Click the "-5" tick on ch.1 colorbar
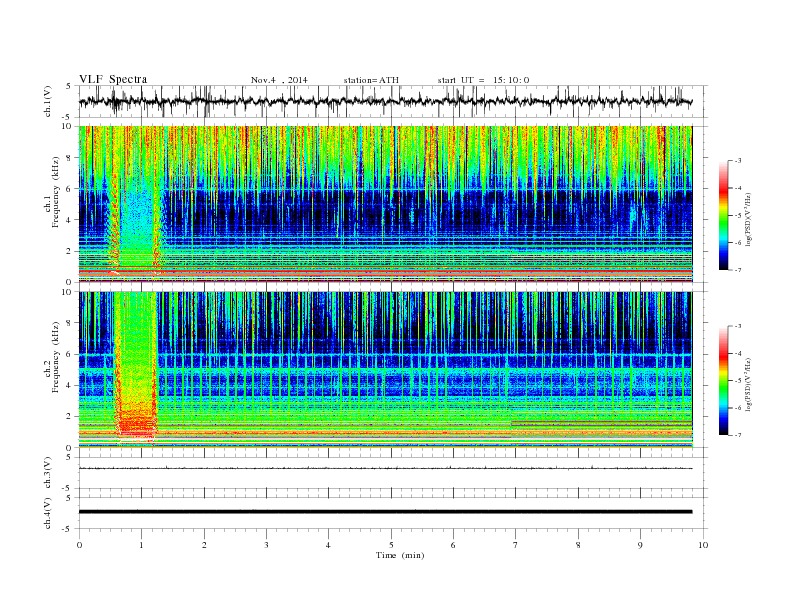The height and width of the screenshot is (612, 792). click(737, 216)
